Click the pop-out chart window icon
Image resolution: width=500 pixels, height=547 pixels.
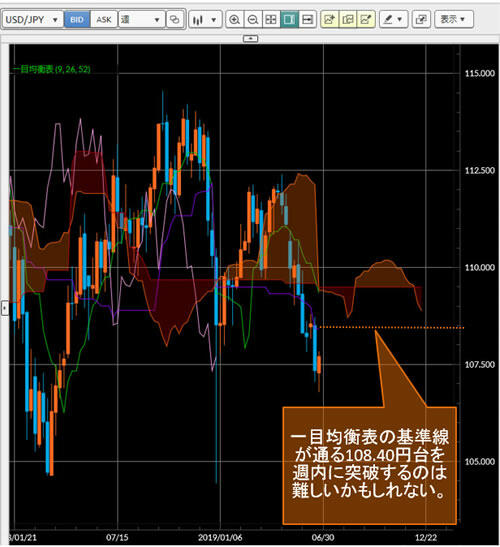(421, 20)
